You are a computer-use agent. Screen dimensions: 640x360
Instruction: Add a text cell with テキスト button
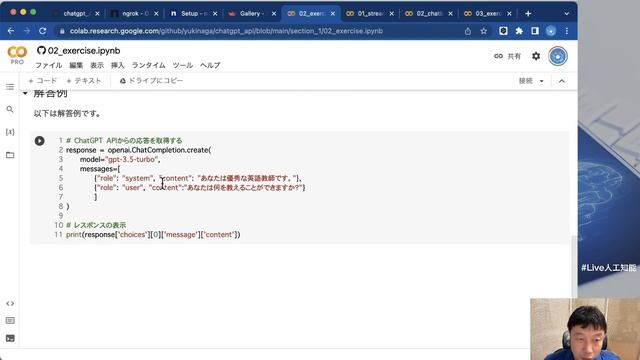(84, 81)
